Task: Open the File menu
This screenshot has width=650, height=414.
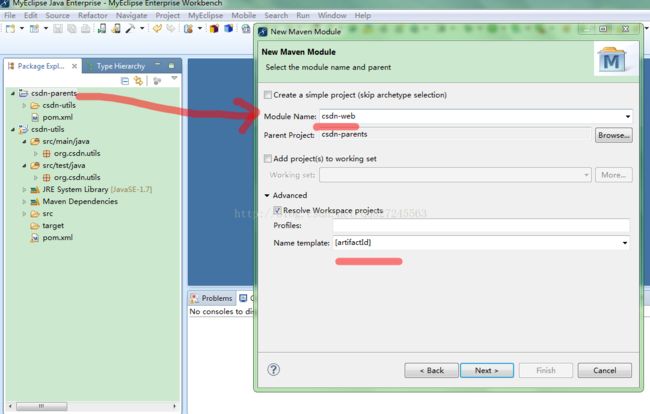Action: tap(10, 15)
